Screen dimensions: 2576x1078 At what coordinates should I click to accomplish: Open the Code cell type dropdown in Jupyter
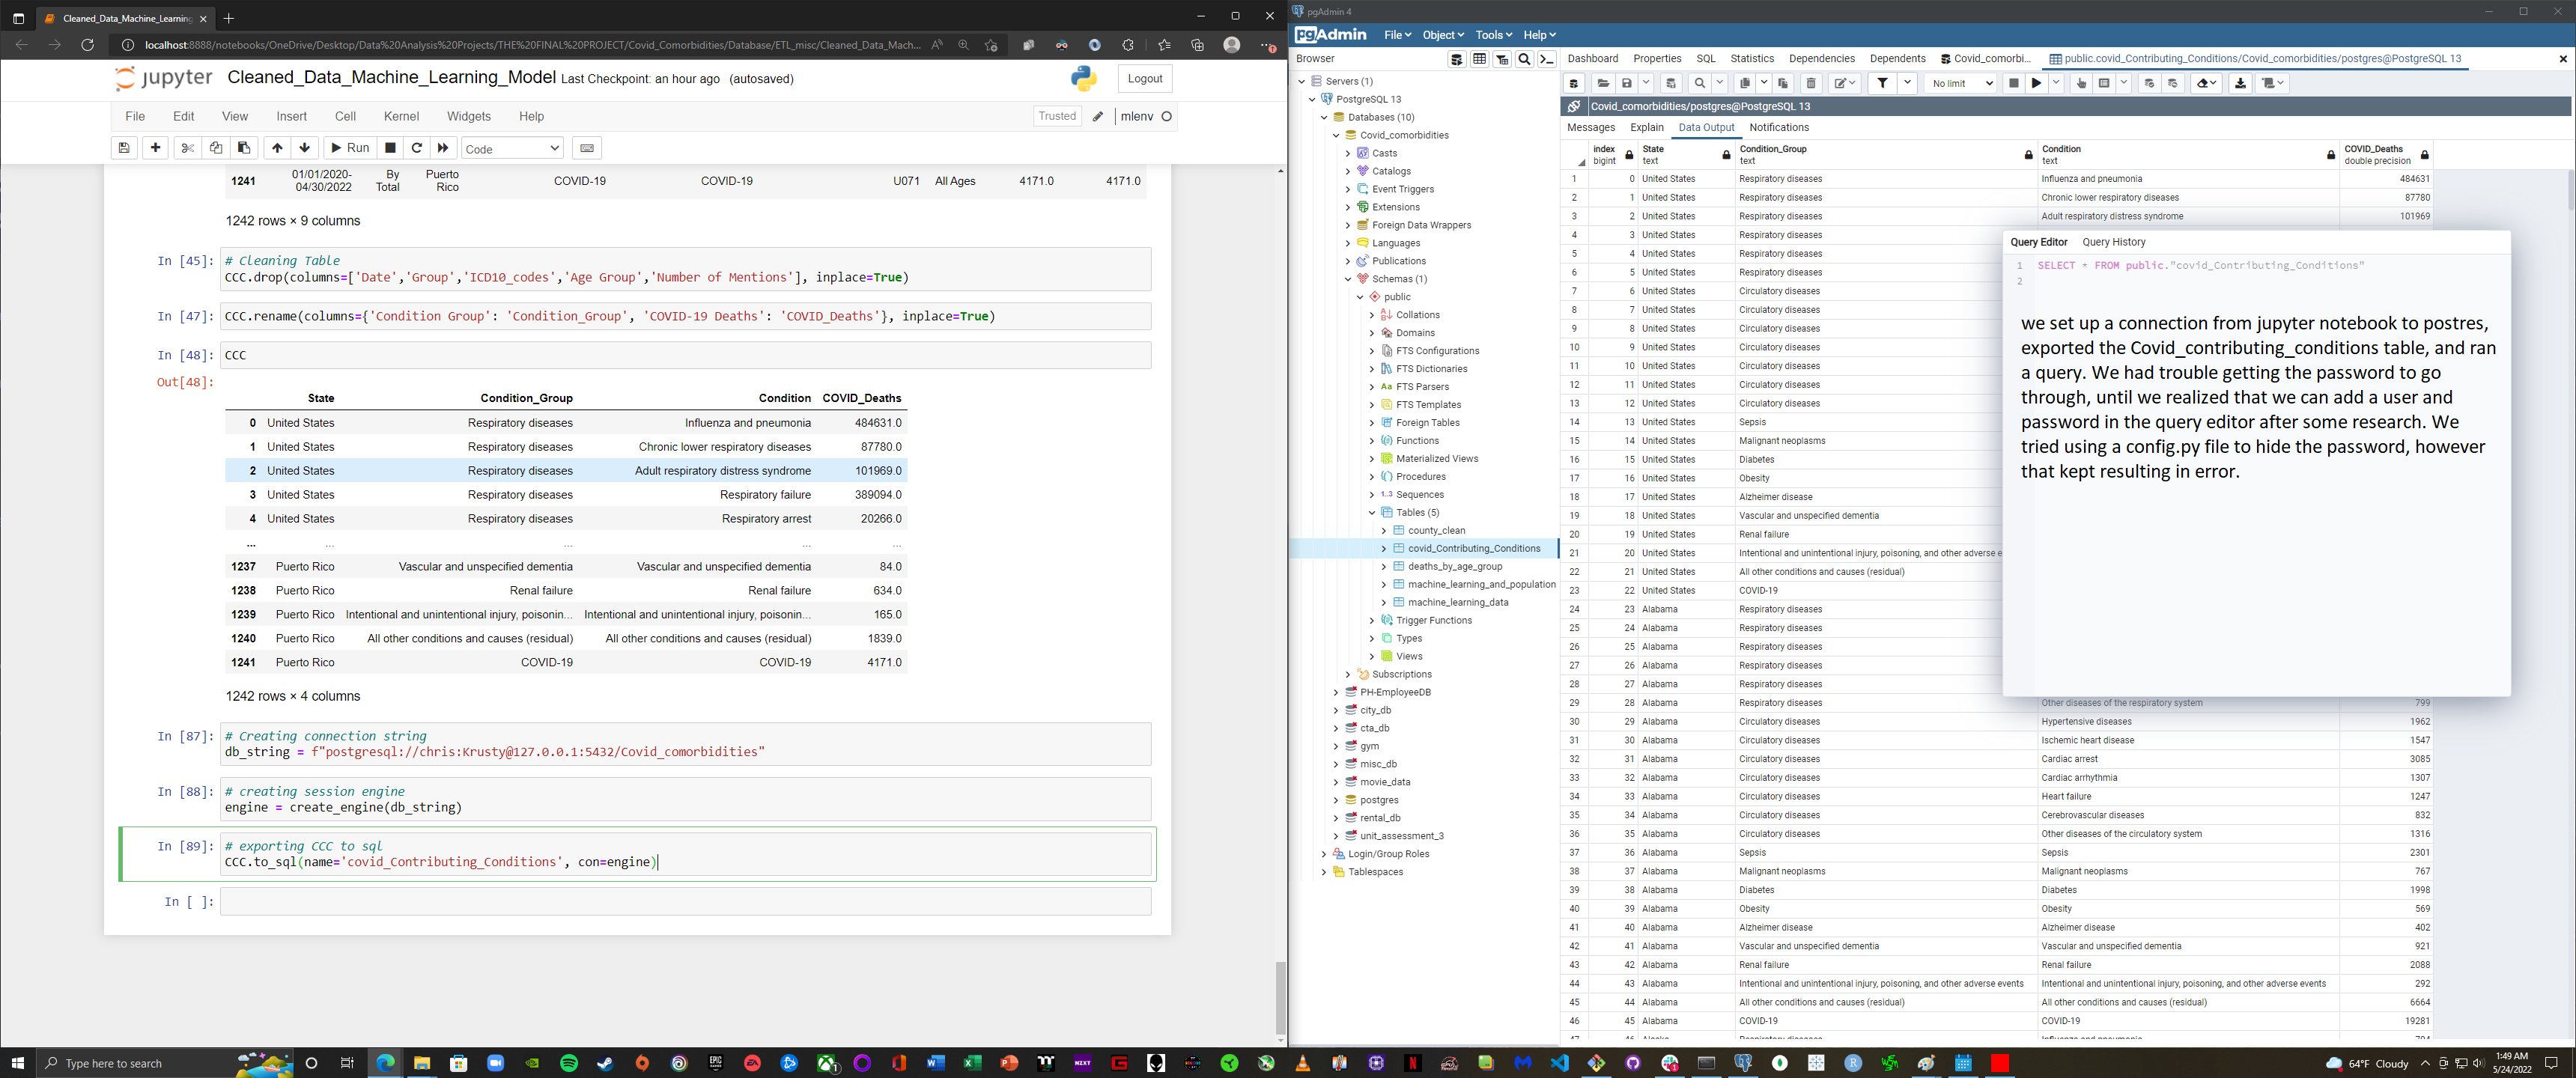coord(512,147)
